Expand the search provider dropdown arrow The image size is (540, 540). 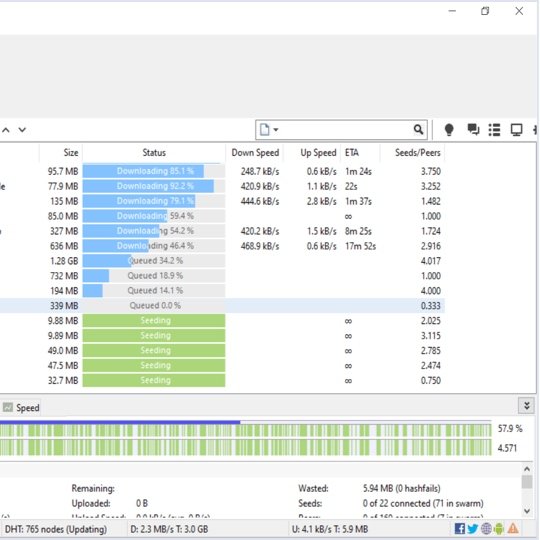(x=276, y=130)
